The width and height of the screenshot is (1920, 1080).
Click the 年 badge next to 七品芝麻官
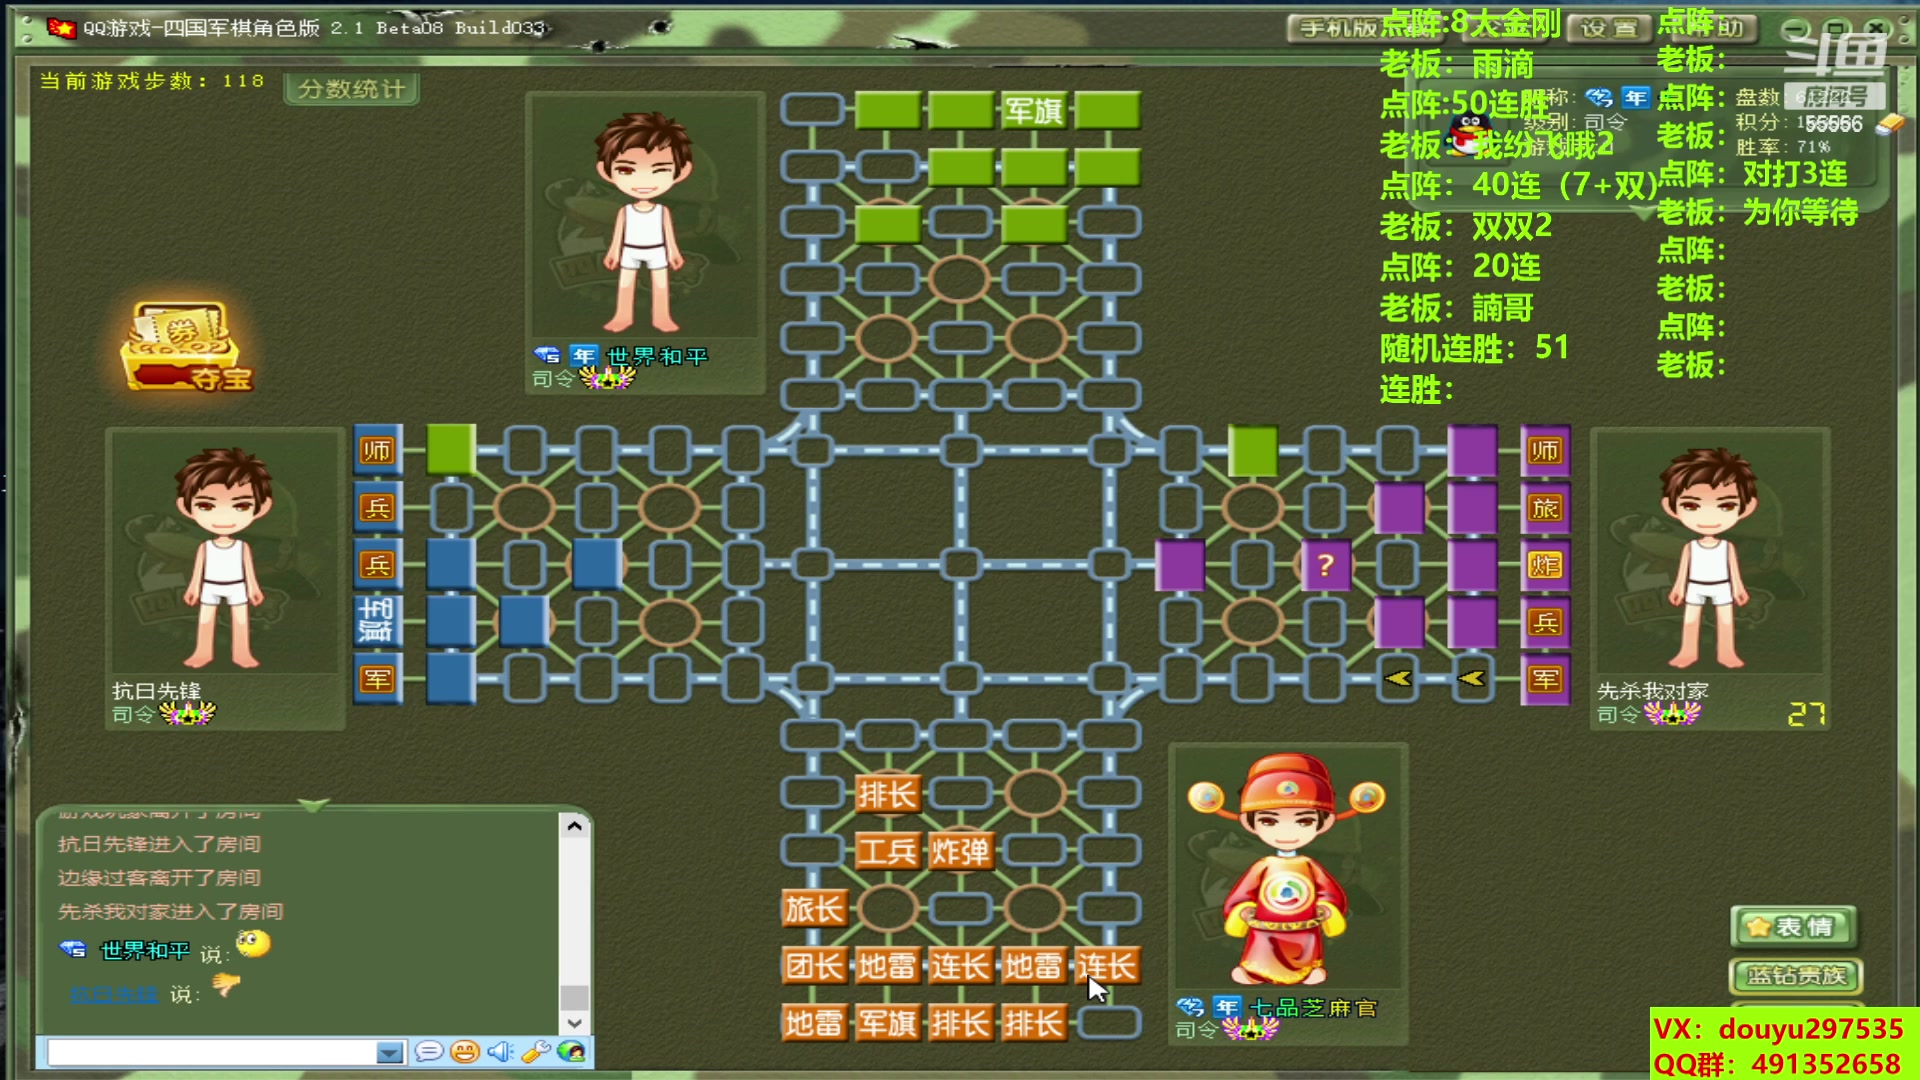[1227, 1006]
